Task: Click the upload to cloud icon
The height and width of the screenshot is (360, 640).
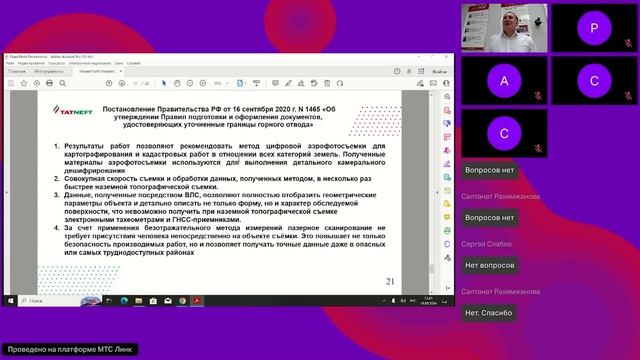Action: pos(37,83)
